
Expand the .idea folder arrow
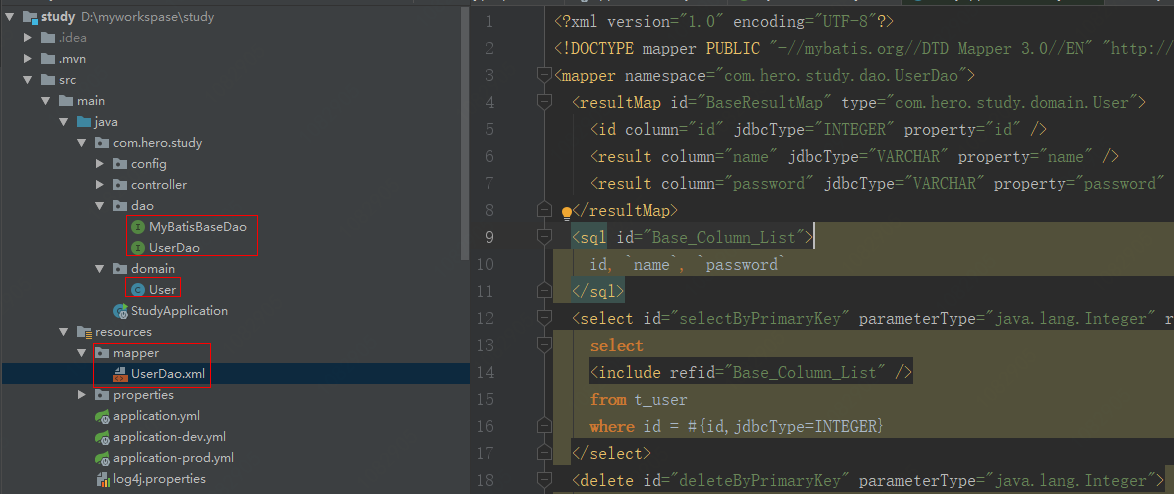[x=28, y=37]
